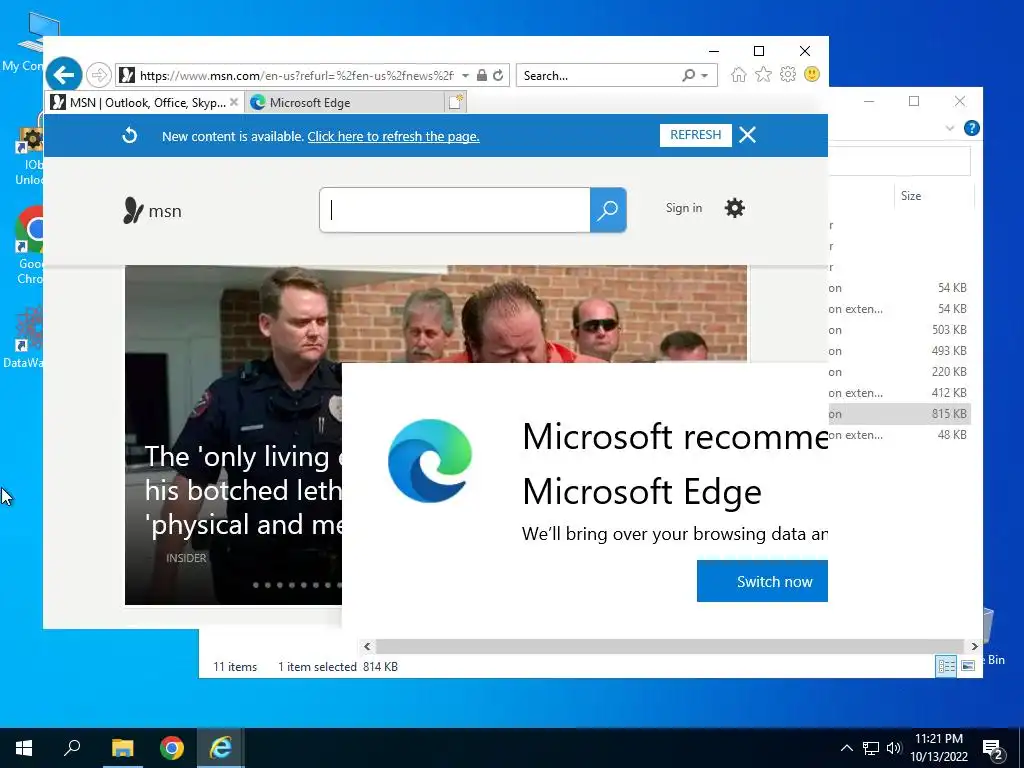Select the 493 KB file row

(x=899, y=351)
